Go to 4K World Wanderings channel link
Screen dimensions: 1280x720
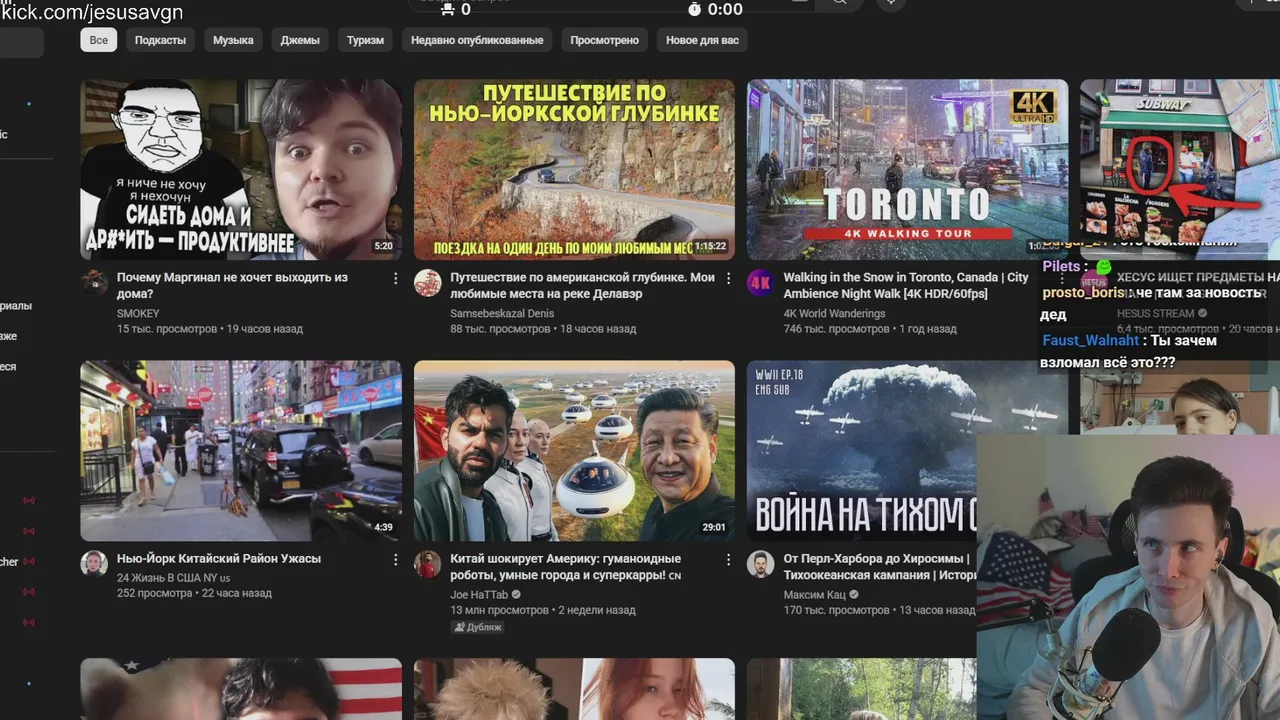point(834,313)
